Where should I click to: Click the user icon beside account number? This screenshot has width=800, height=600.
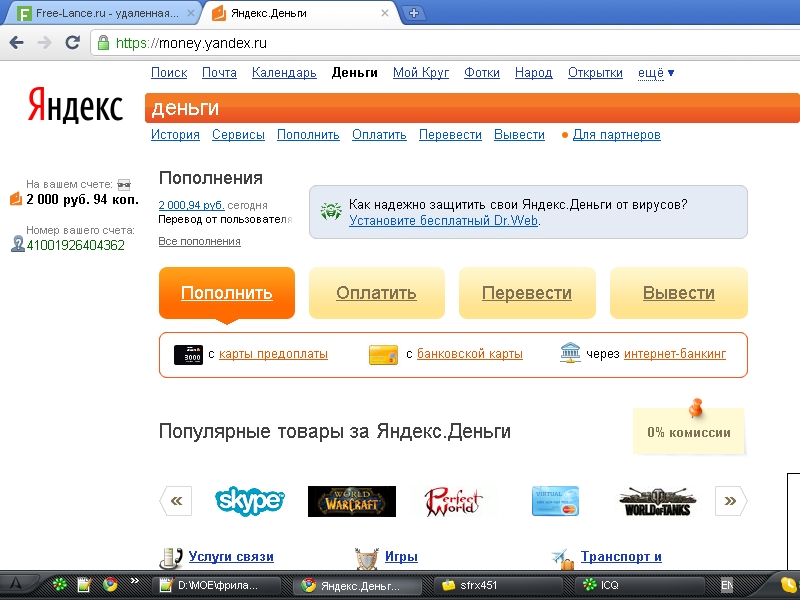(x=18, y=244)
